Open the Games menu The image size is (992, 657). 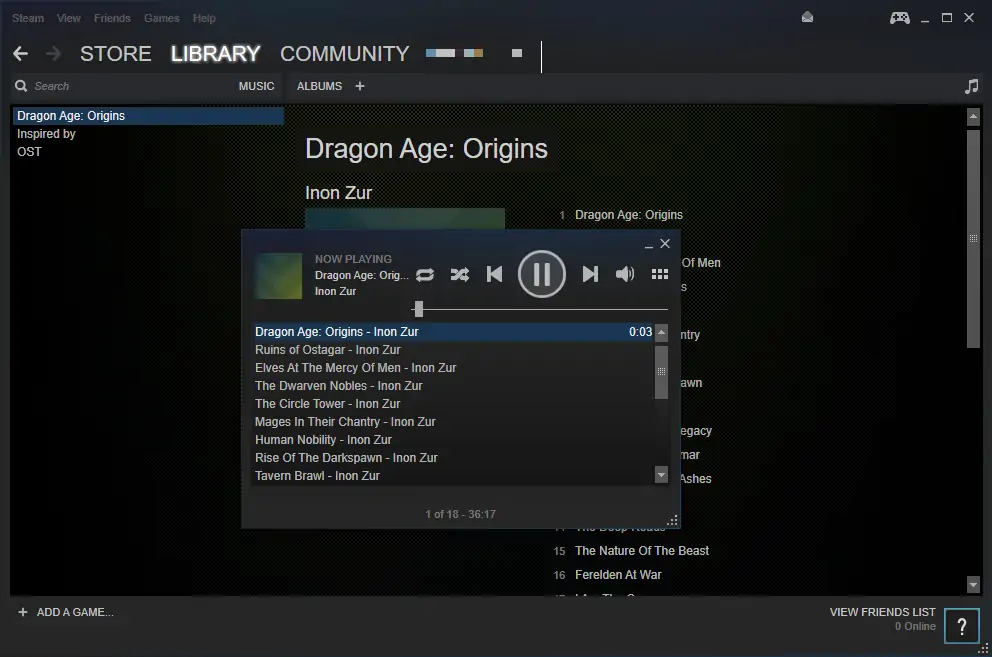(161, 18)
